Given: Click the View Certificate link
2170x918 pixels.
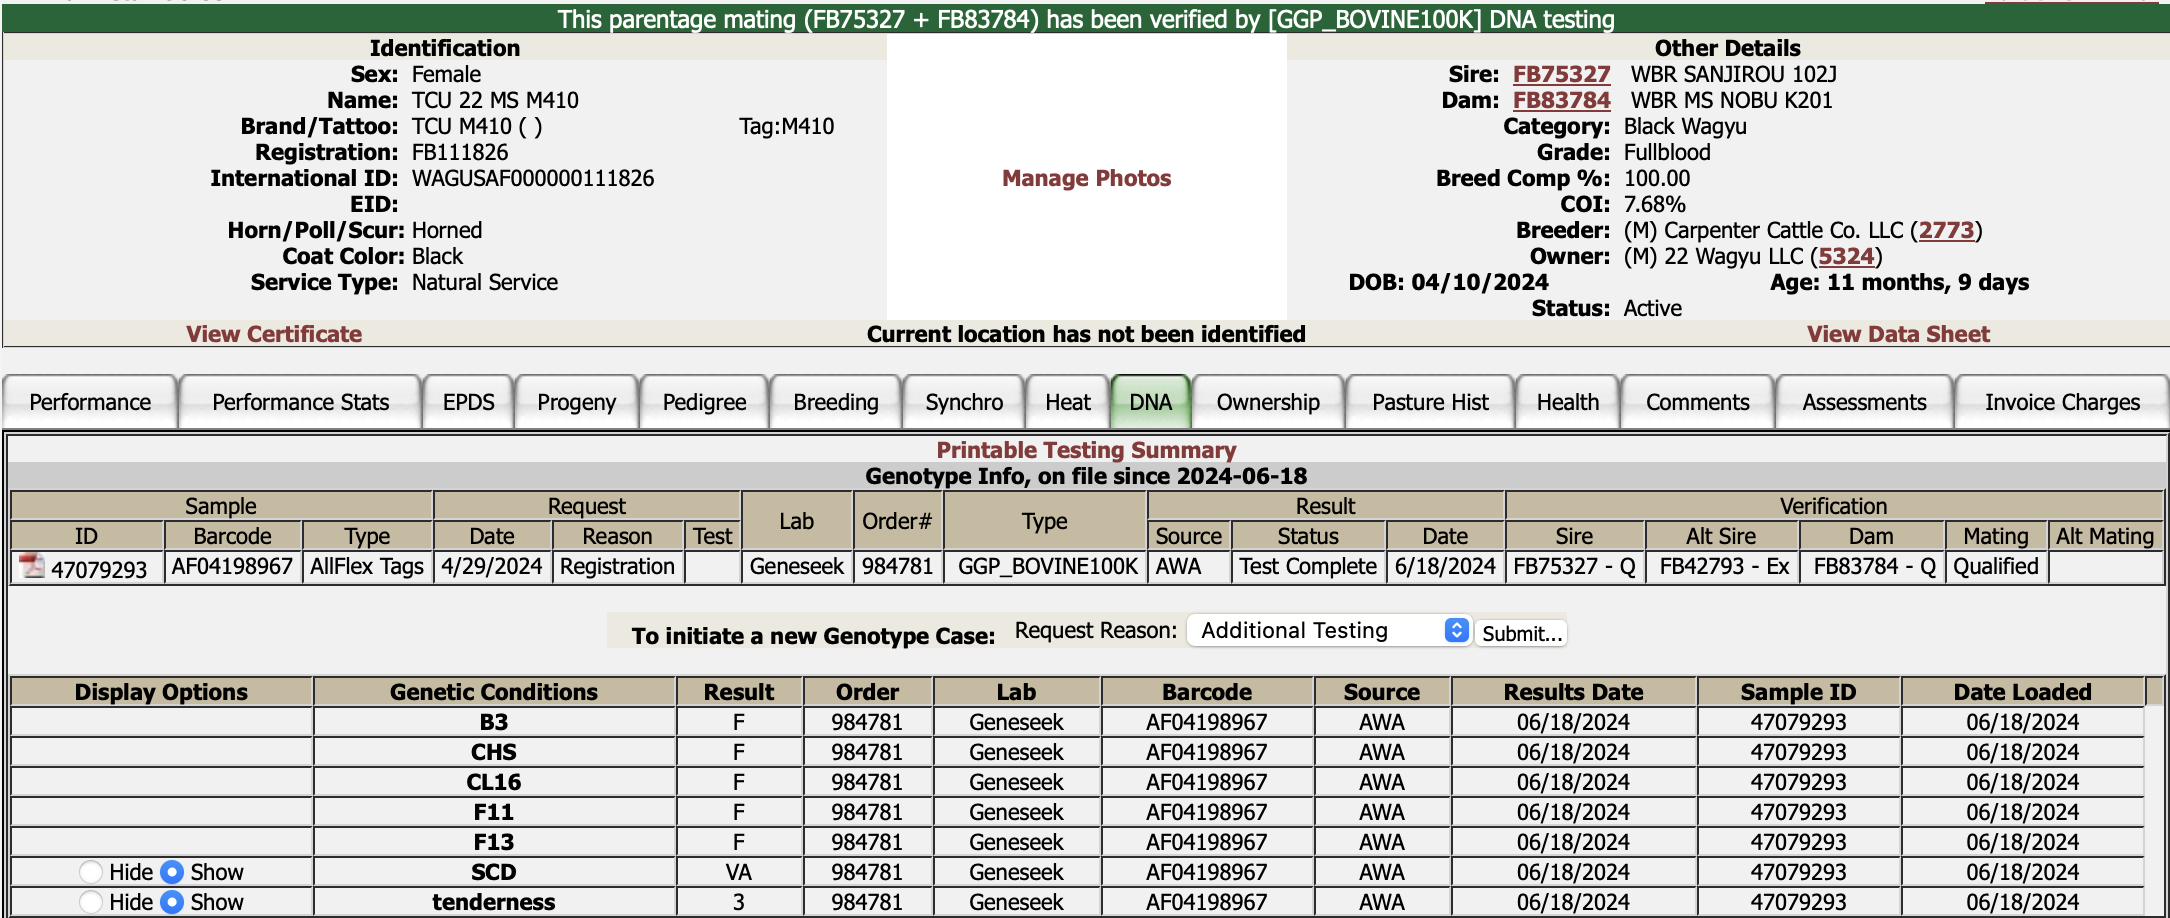Looking at the screenshot, I should click(274, 334).
